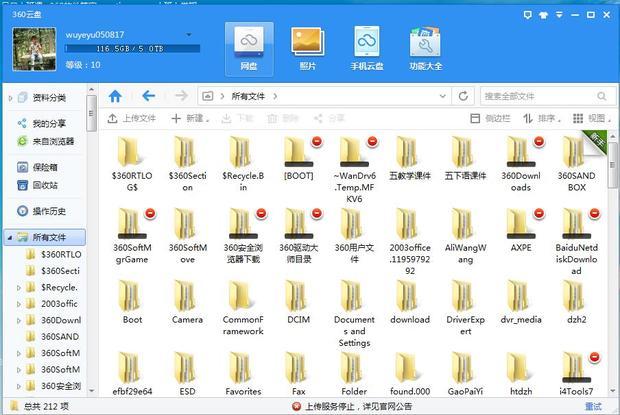Viewport: 620px width, 415px height.
Task: Click the storage usage bar
Action: [132, 49]
